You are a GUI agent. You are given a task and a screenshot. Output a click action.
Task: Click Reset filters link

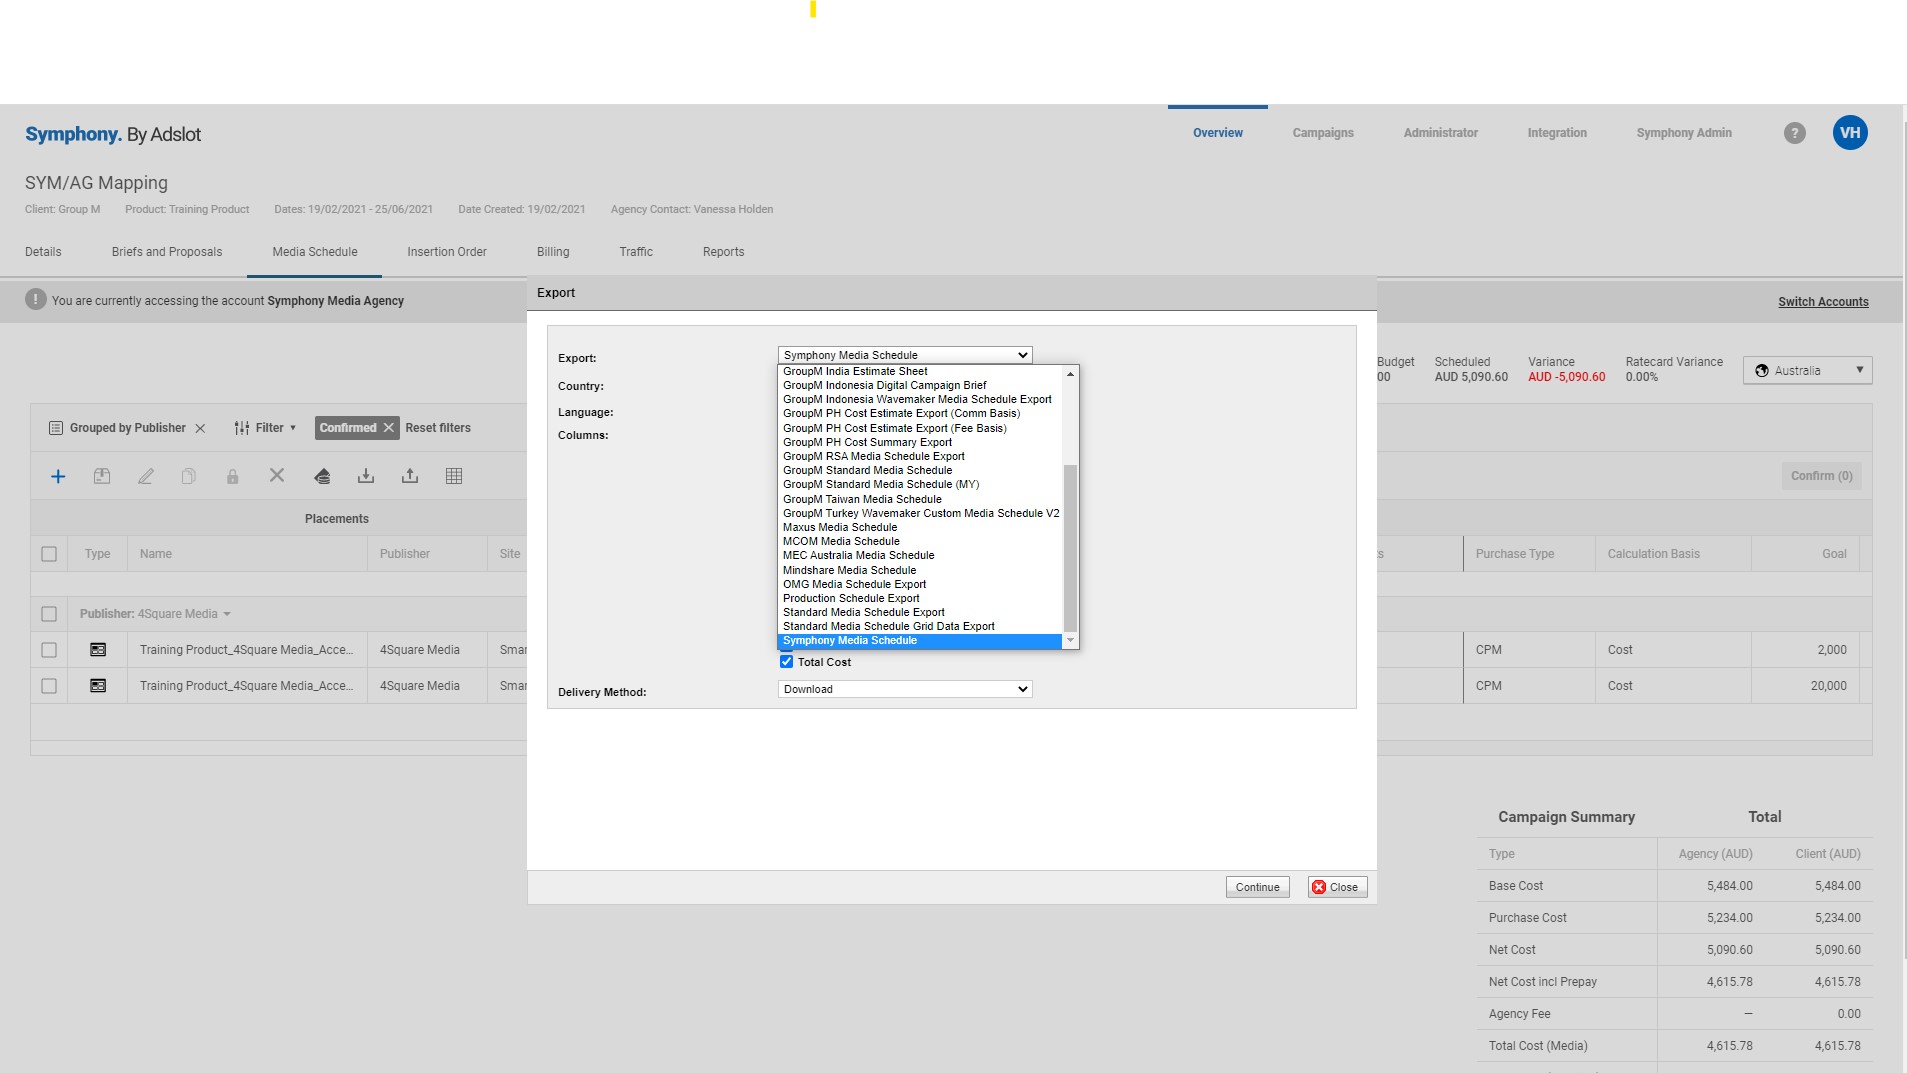[437, 428]
